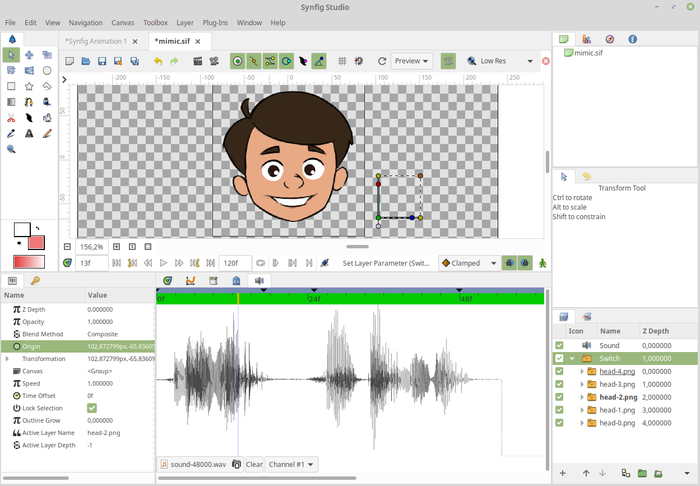The image size is (700, 486).
Task: Disable the head-4.png layer checkbox
Action: click(559, 371)
